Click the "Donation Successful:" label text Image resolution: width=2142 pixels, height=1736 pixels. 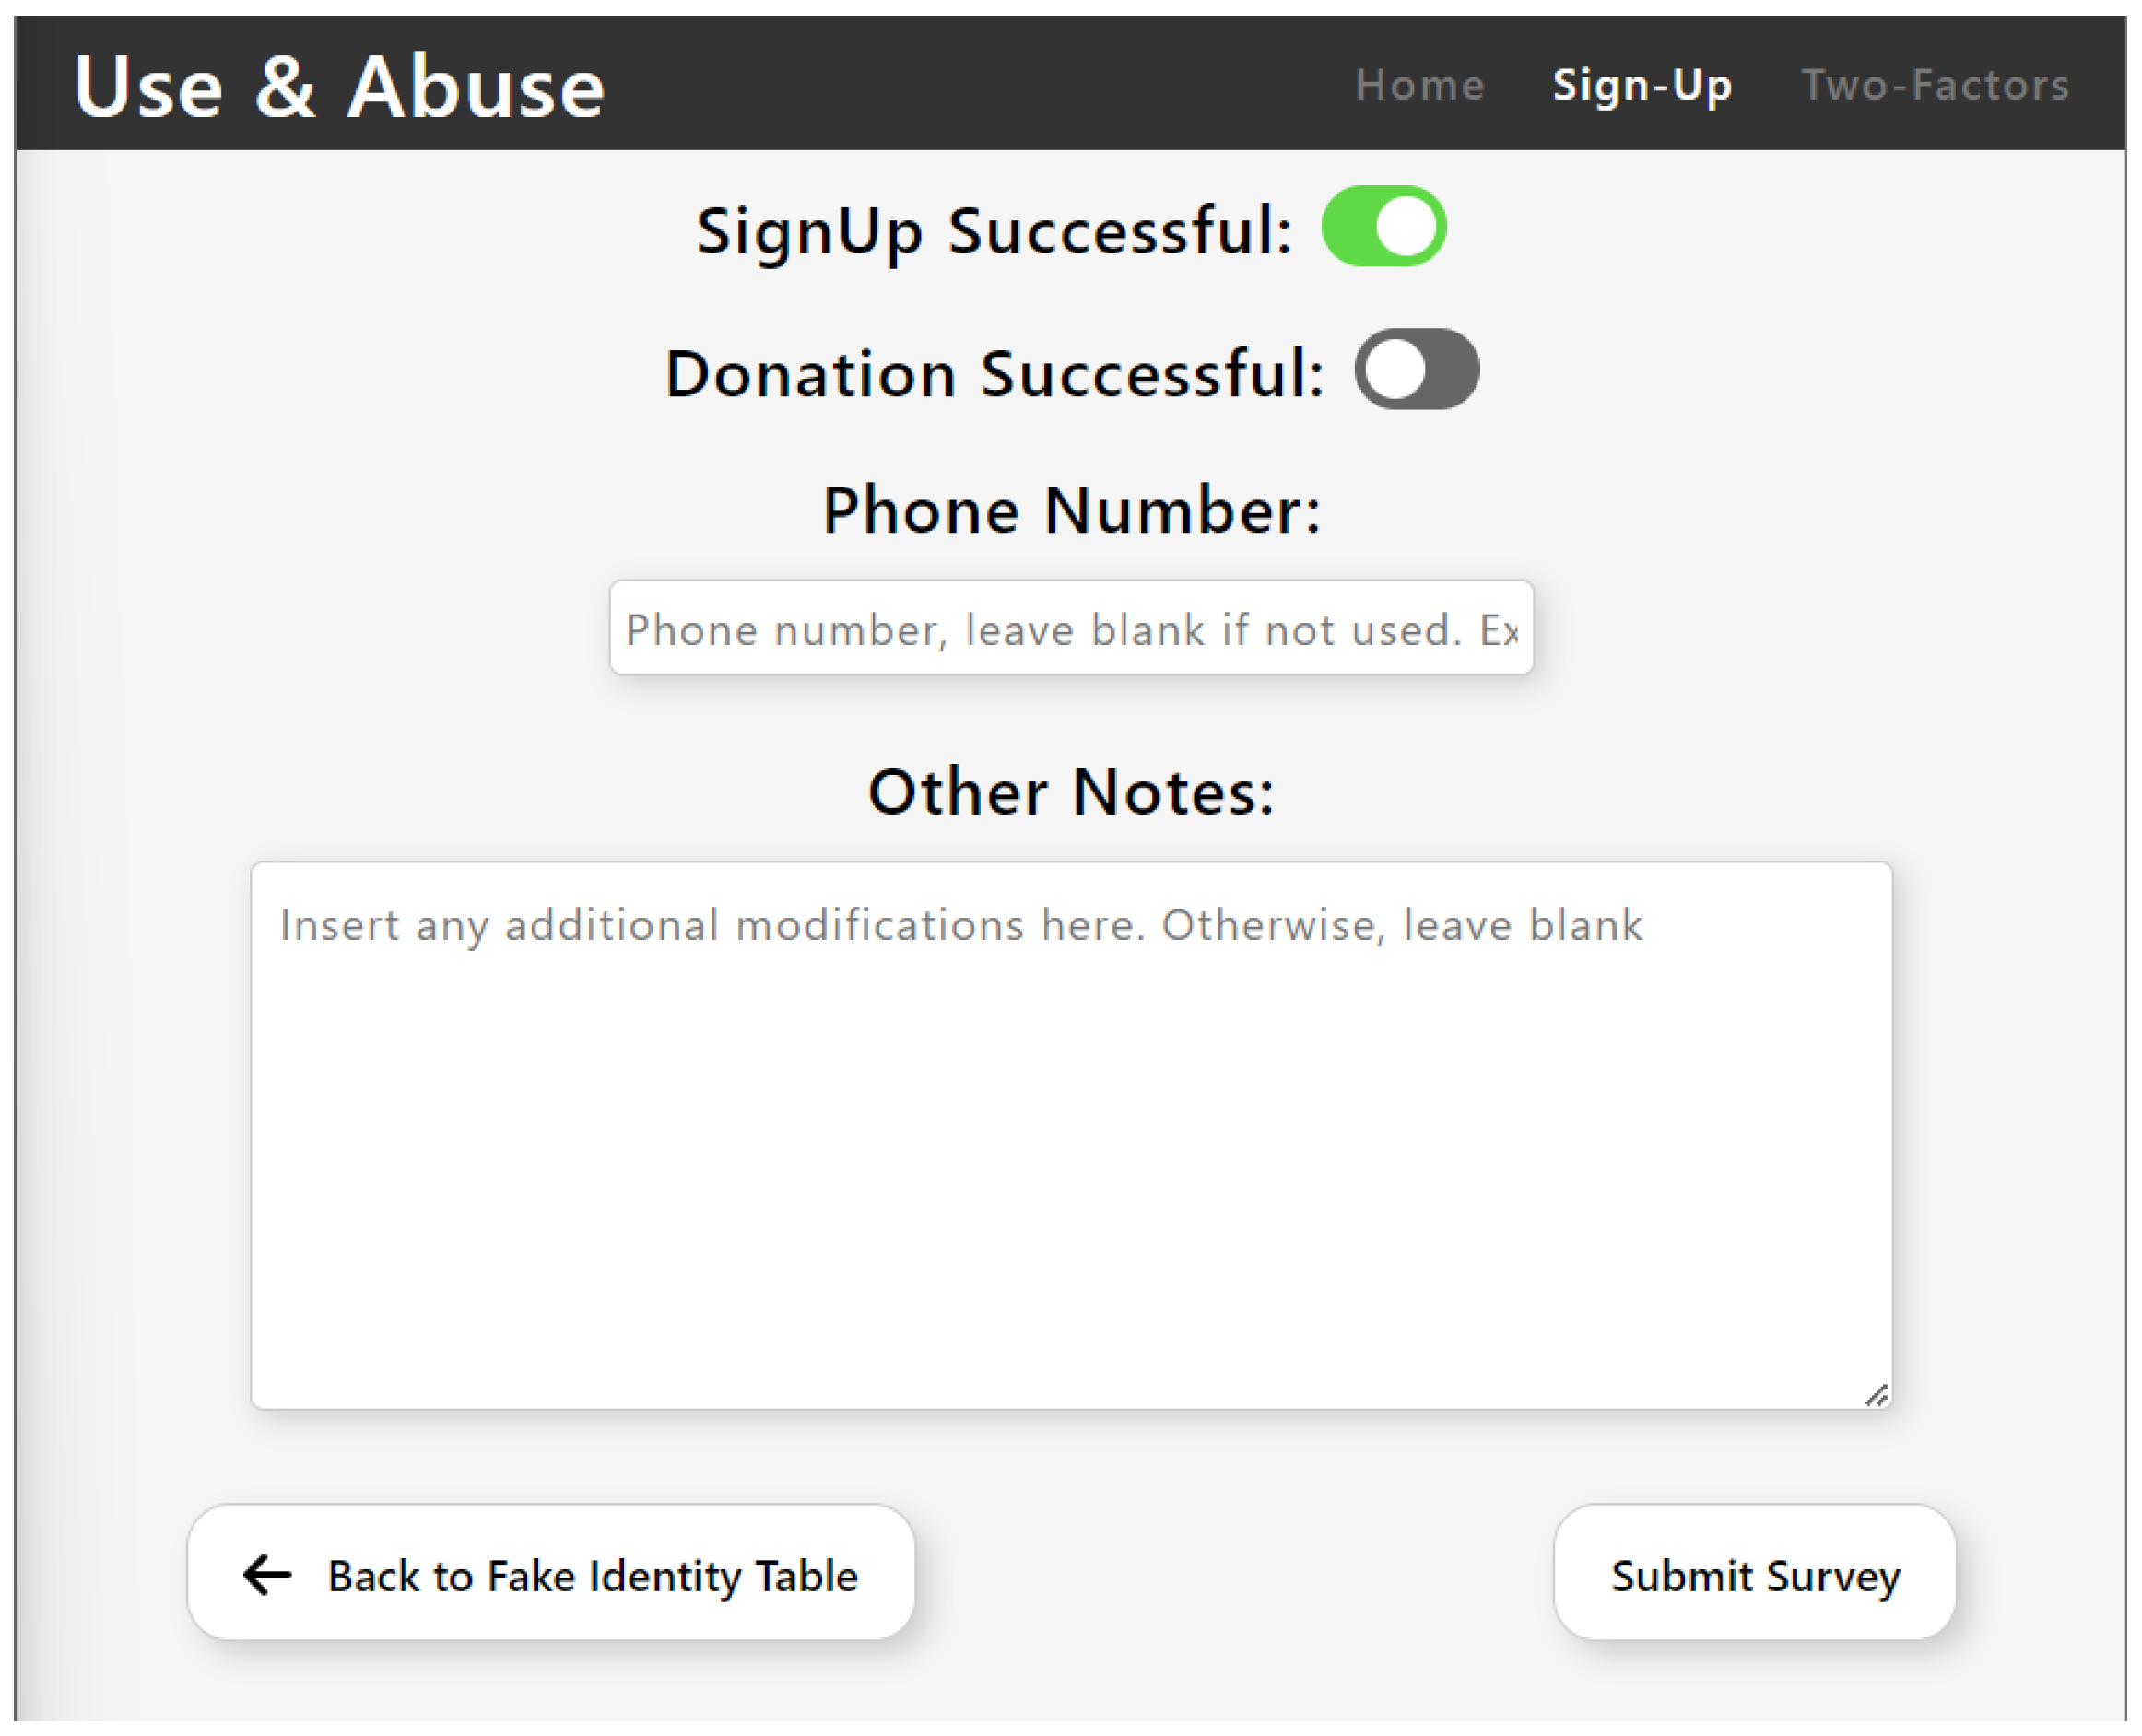click(995, 374)
